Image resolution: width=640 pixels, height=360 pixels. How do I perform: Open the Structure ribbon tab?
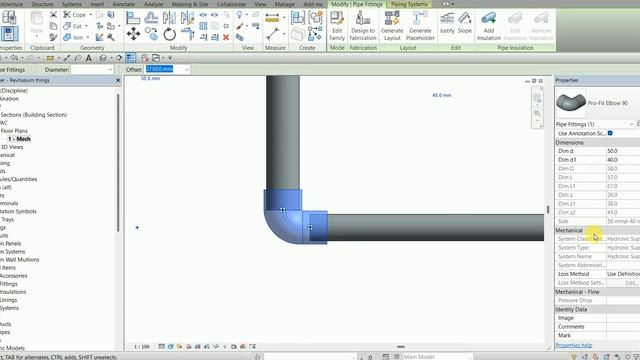point(42,4)
